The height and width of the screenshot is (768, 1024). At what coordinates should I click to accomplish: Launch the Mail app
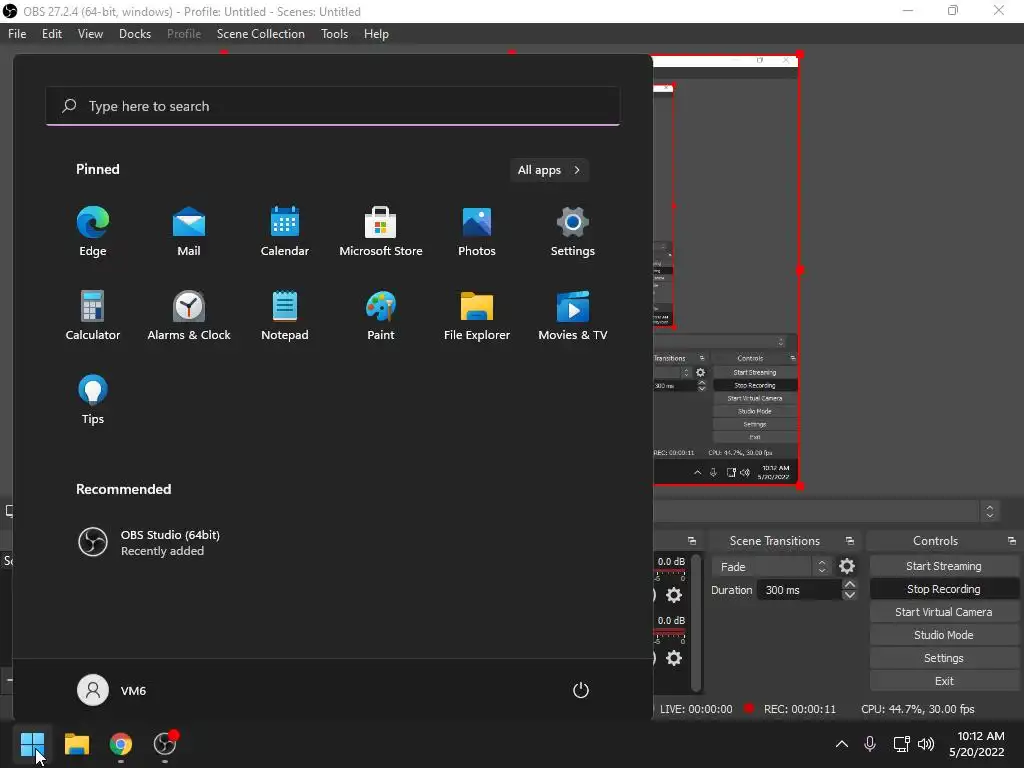coord(189,232)
